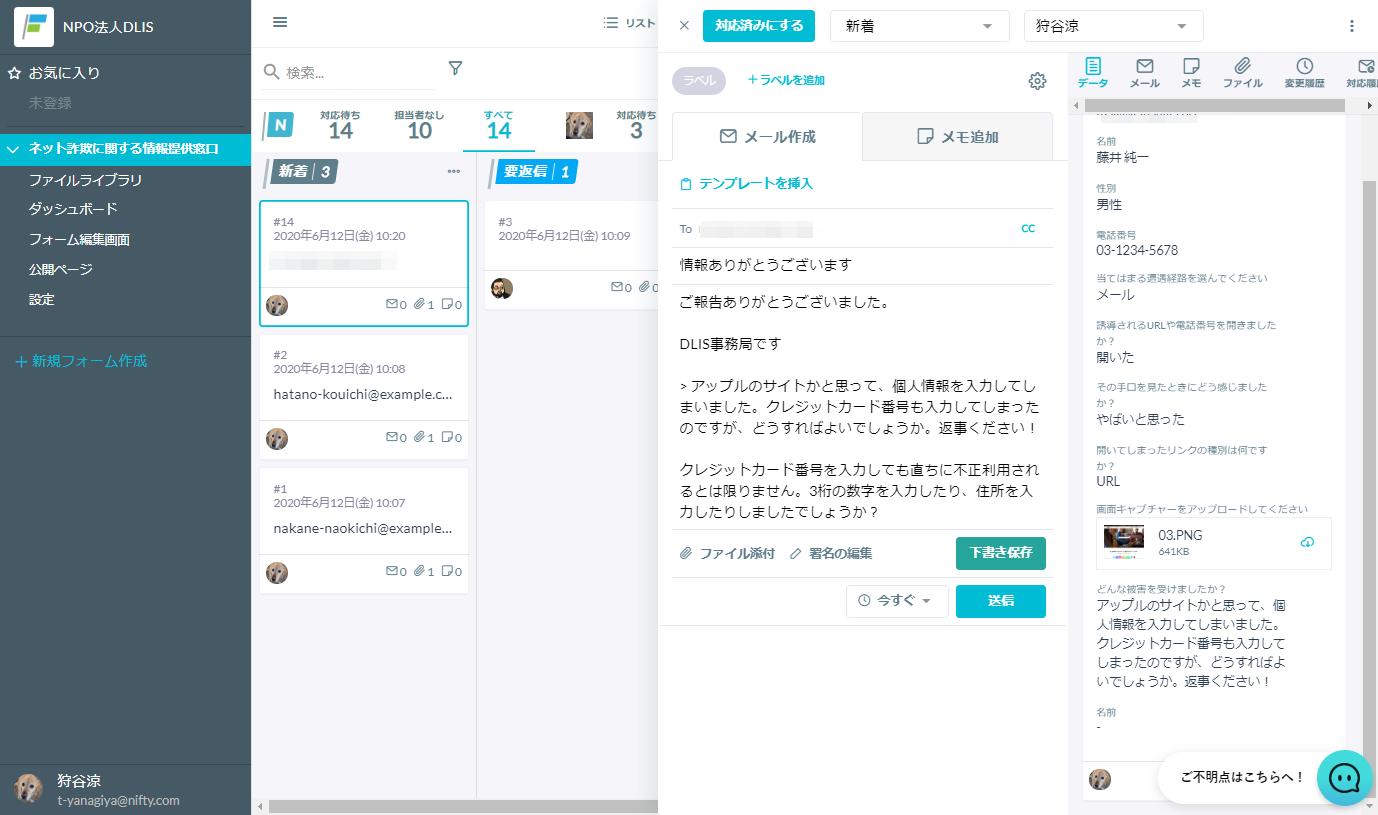Click the assignee avatar on card #3

(502, 289)
